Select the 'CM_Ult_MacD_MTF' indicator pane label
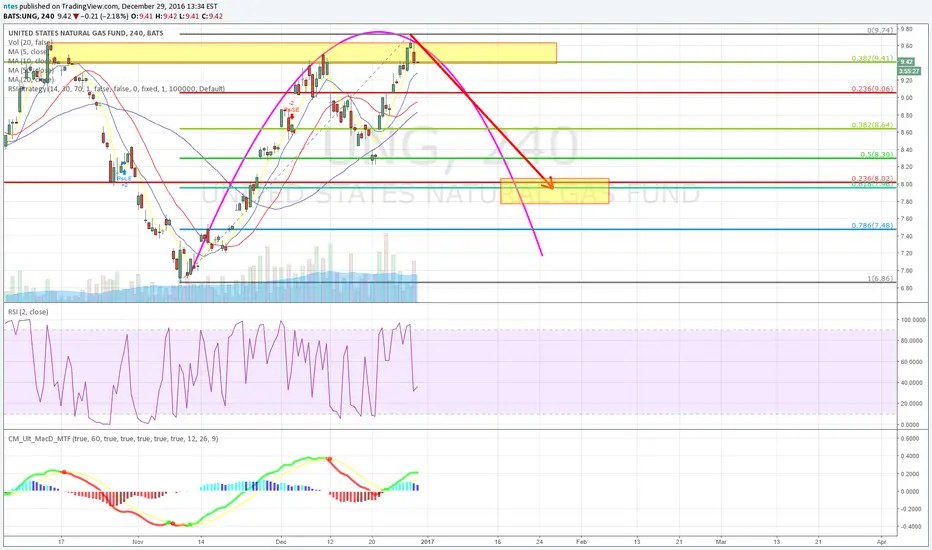The width and height of the screenshot is (932, 550). (113, 438)
